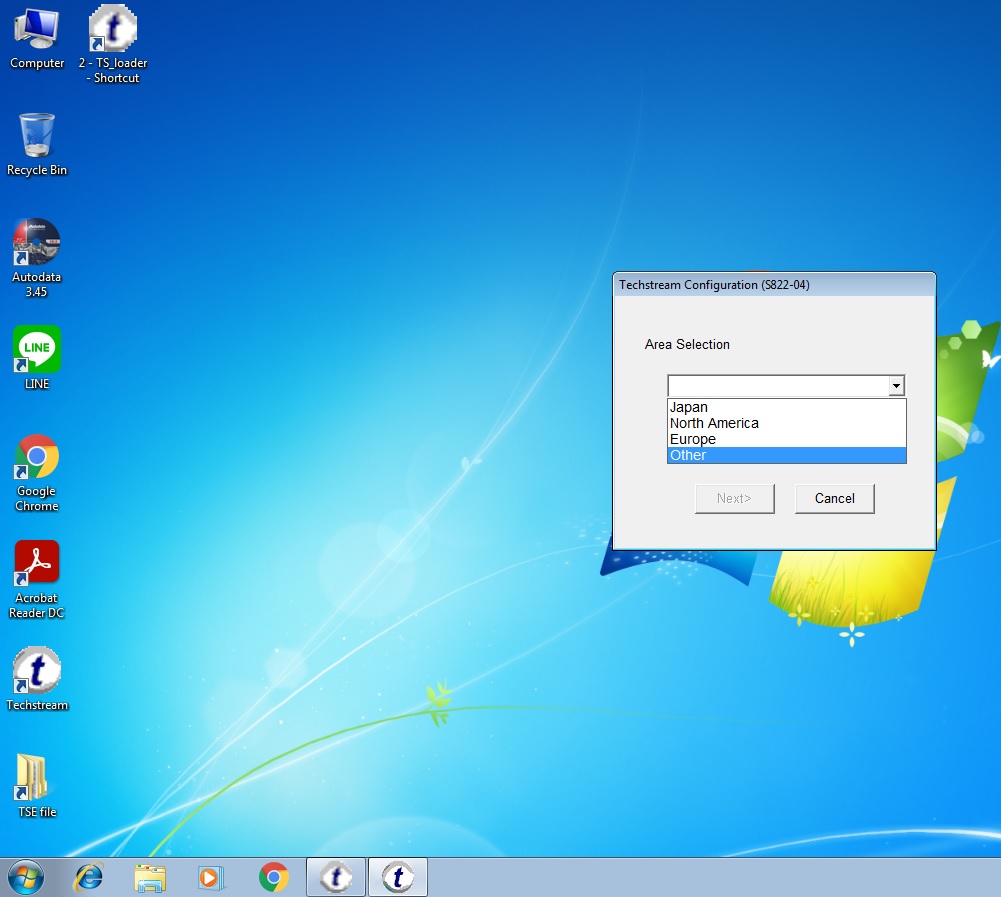Screen dimensions: 1001x897
Task: Click the Windows Start button
Action: click(x=25, y=877)
